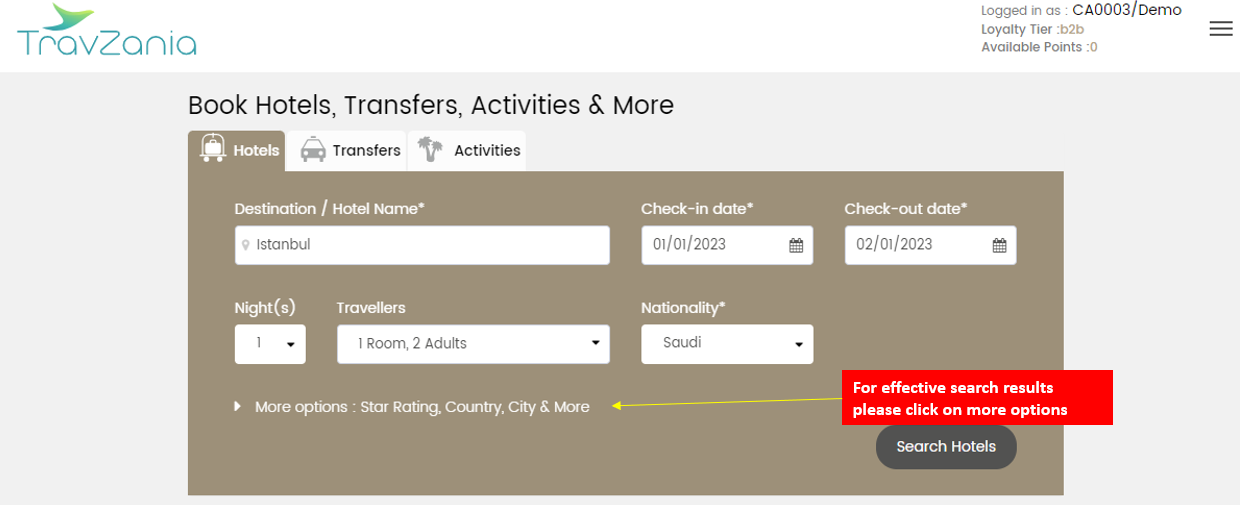
Task: Click the Check-in date field
Action: coord(715,245)
